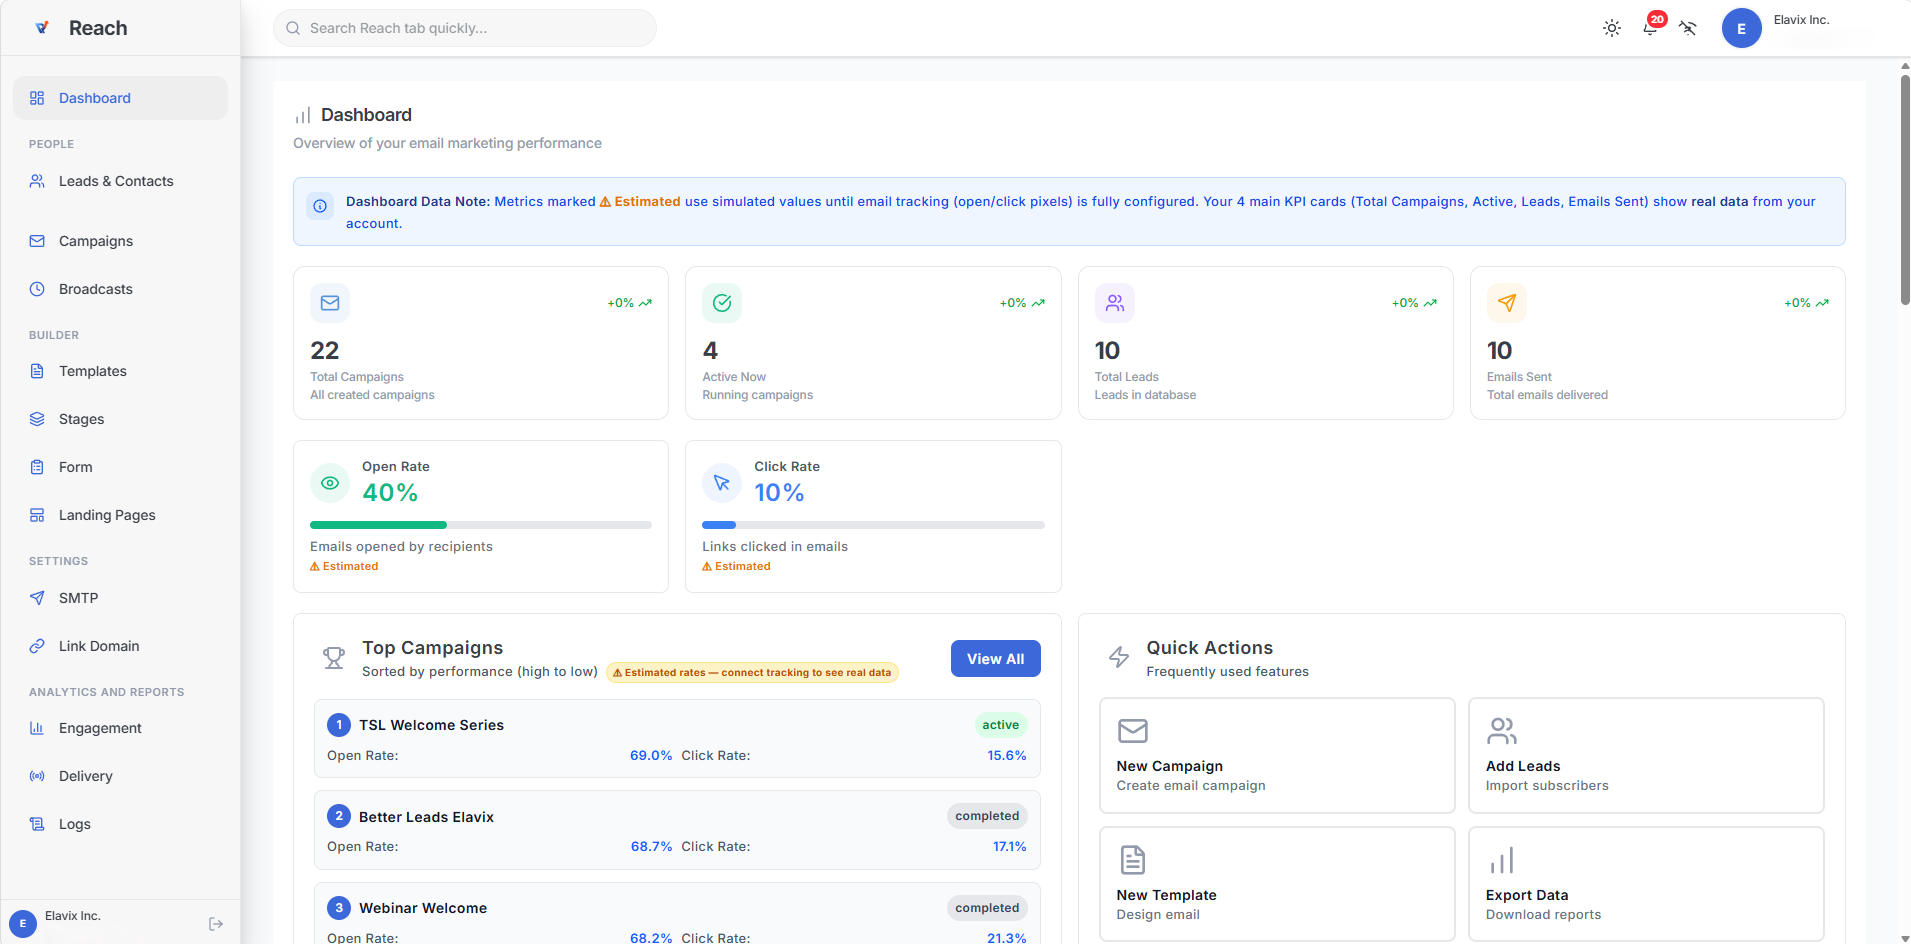The image size is (1911, 944).
Task: Focus the Search Reach tab quickly field
Action: pyautogui.click(x=465, y=28)
